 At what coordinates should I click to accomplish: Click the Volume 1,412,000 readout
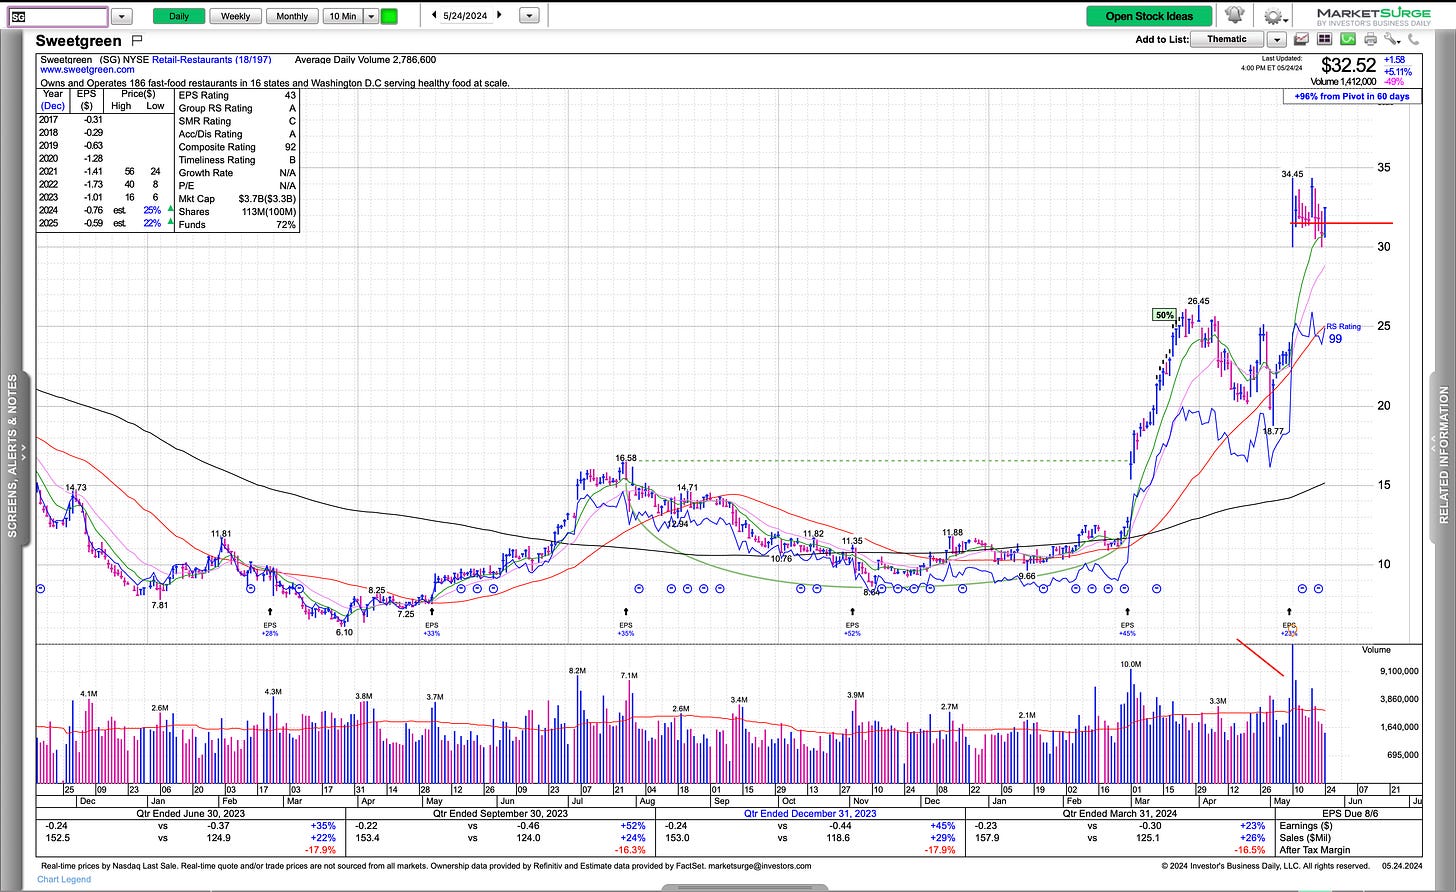(1343, 81)
